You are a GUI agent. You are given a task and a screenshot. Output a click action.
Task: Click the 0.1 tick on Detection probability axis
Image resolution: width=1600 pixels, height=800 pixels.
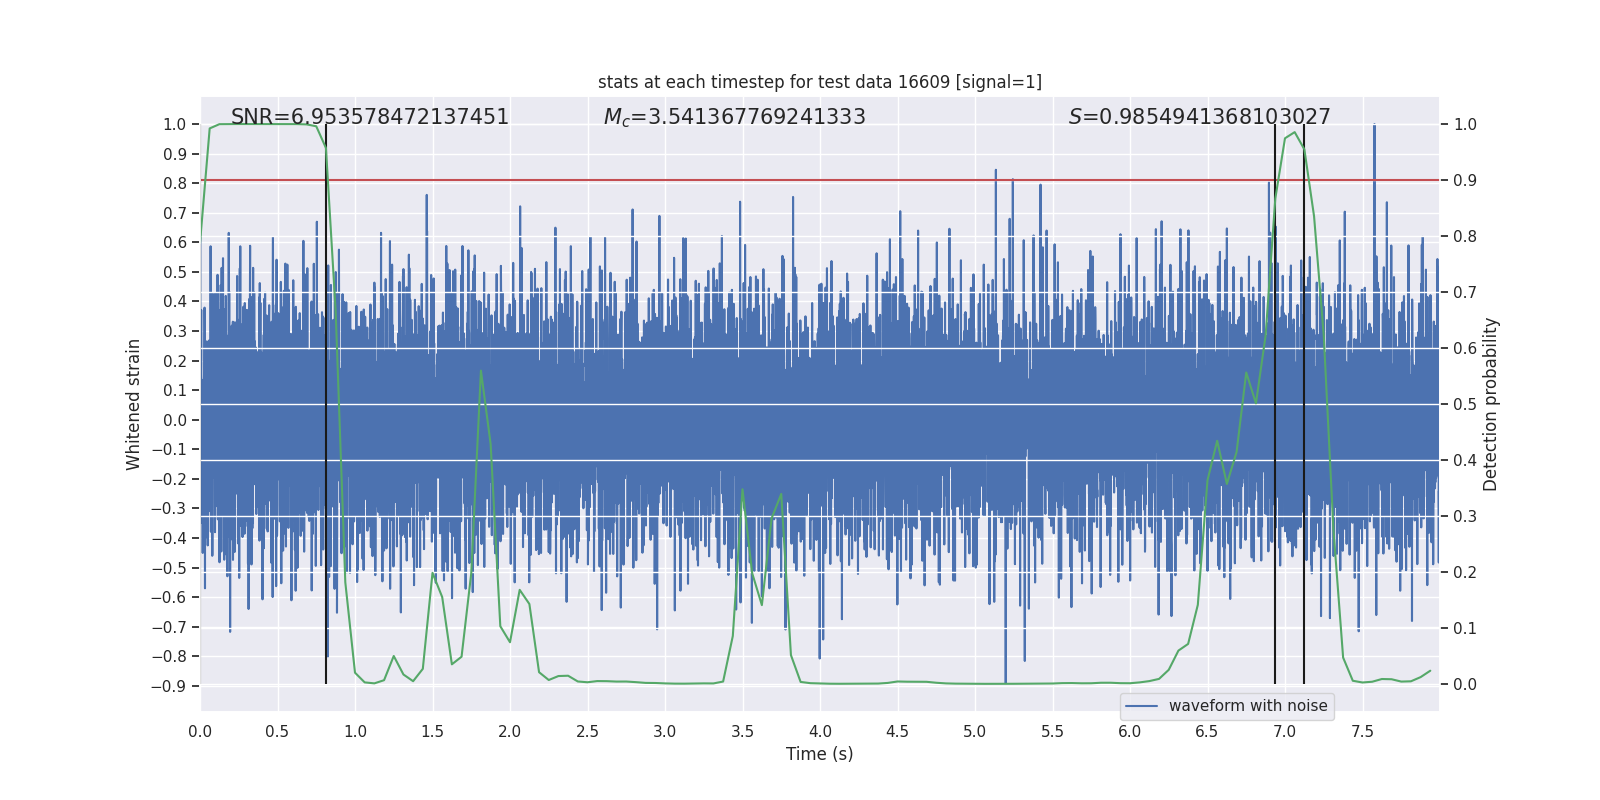1465,629
